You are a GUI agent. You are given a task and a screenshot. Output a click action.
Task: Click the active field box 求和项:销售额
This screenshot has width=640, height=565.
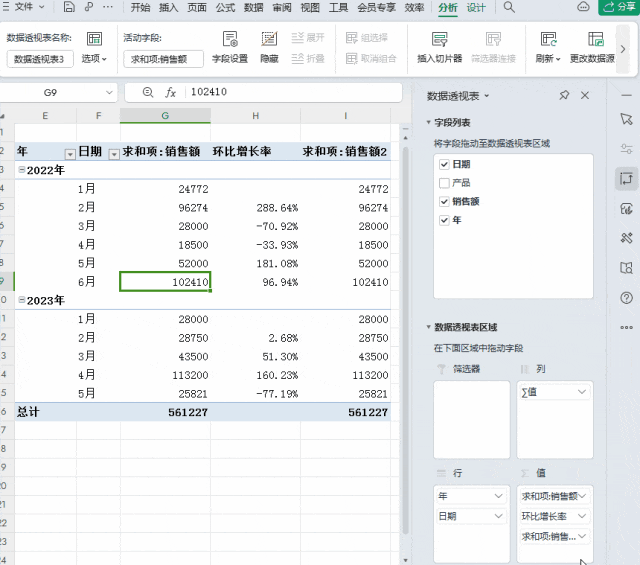[163, 59]
